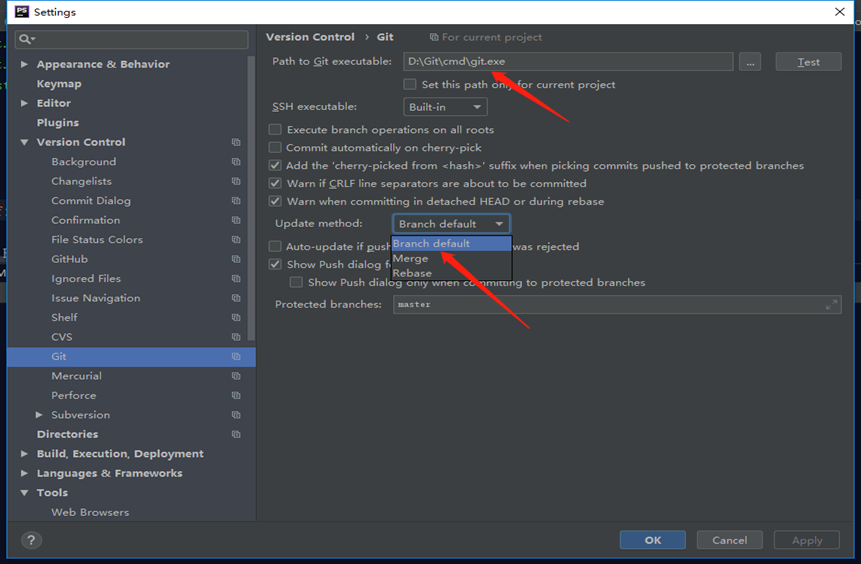Click the project-level icon beside Ignored Files
861x564 pixels.
[x=236, y=278]
